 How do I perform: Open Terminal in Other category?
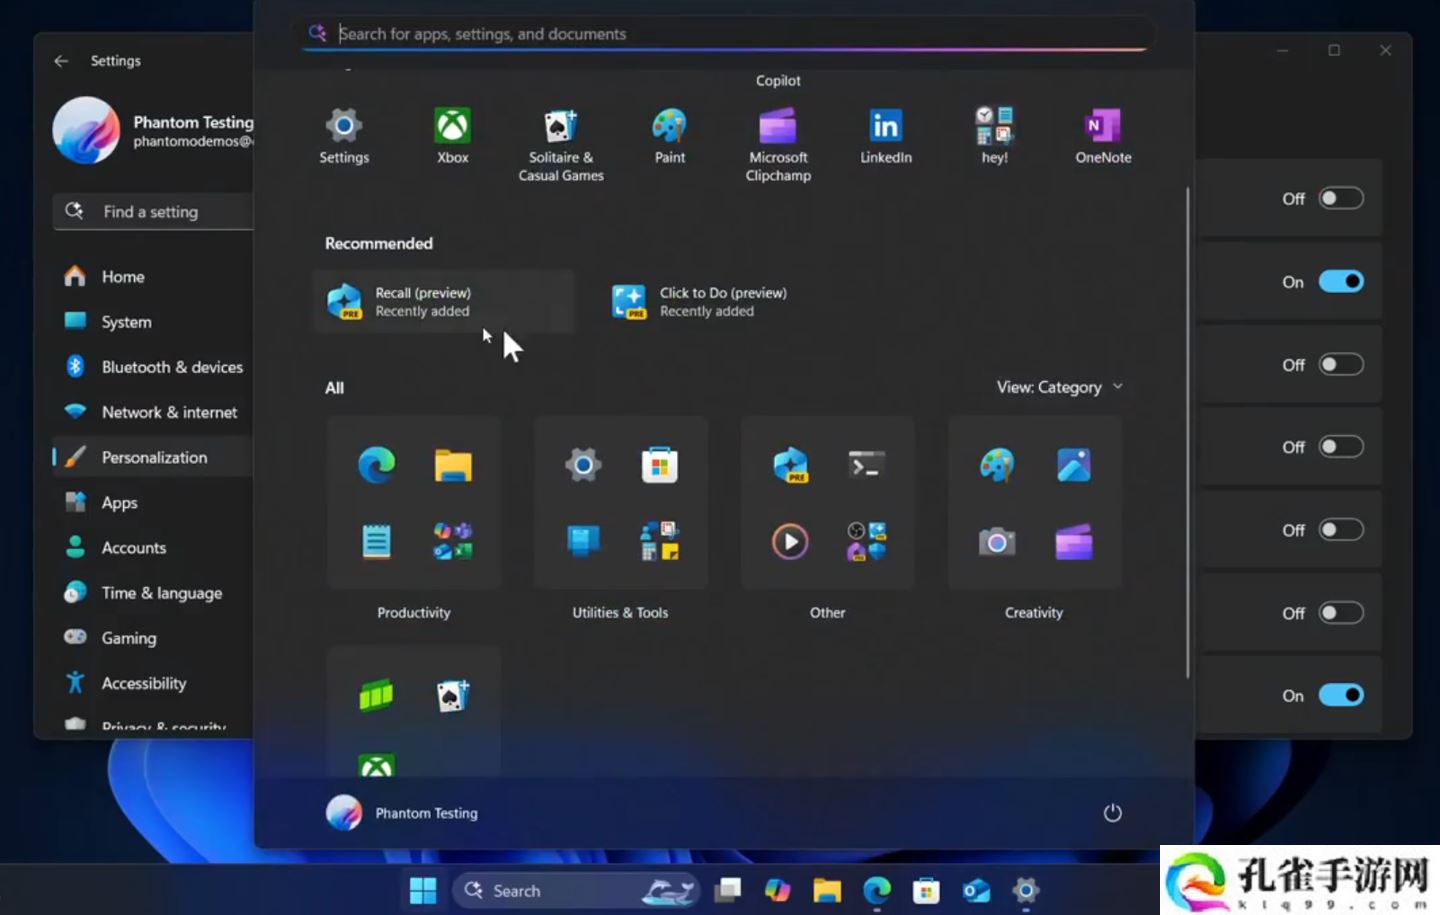click(866, 465)
